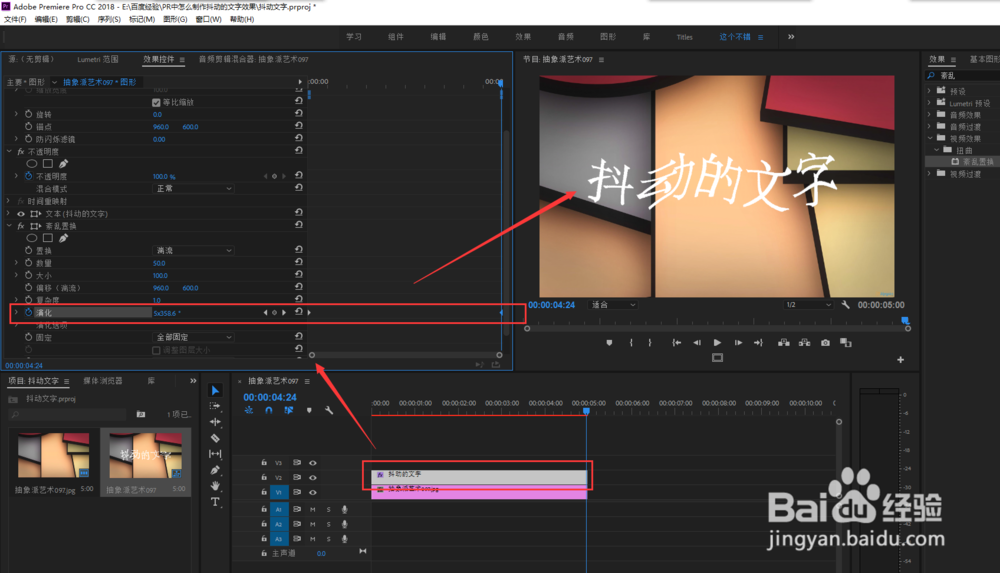
Task: Open 媒体浏览器 tab
Action: pos(103,381)
